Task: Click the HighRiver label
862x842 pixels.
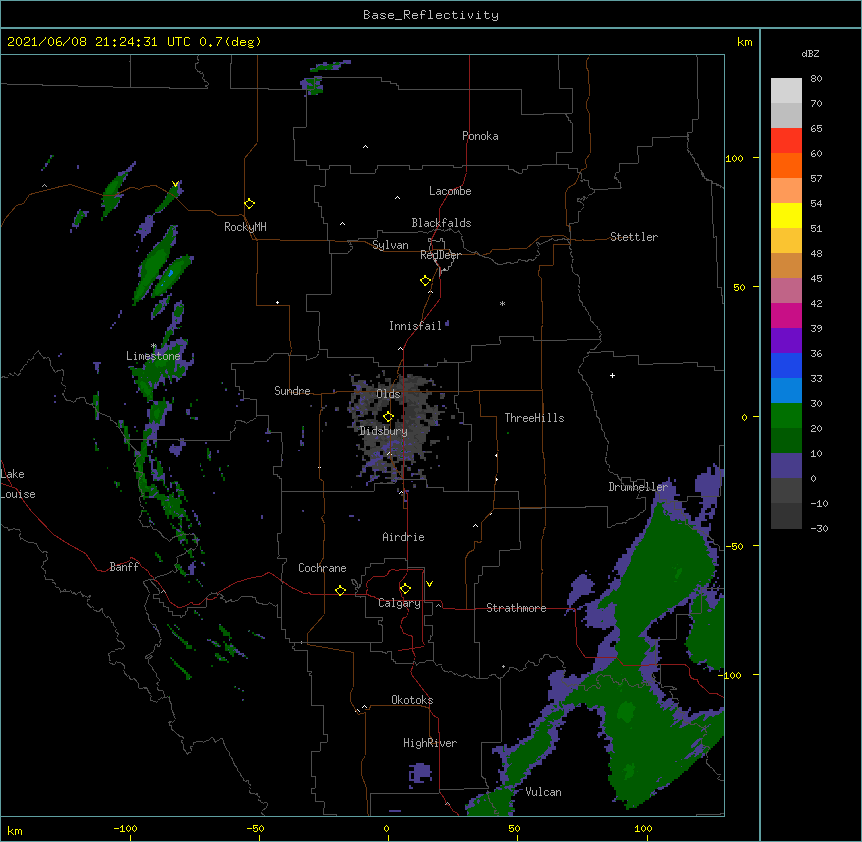Action: click(x=430, y=743)
